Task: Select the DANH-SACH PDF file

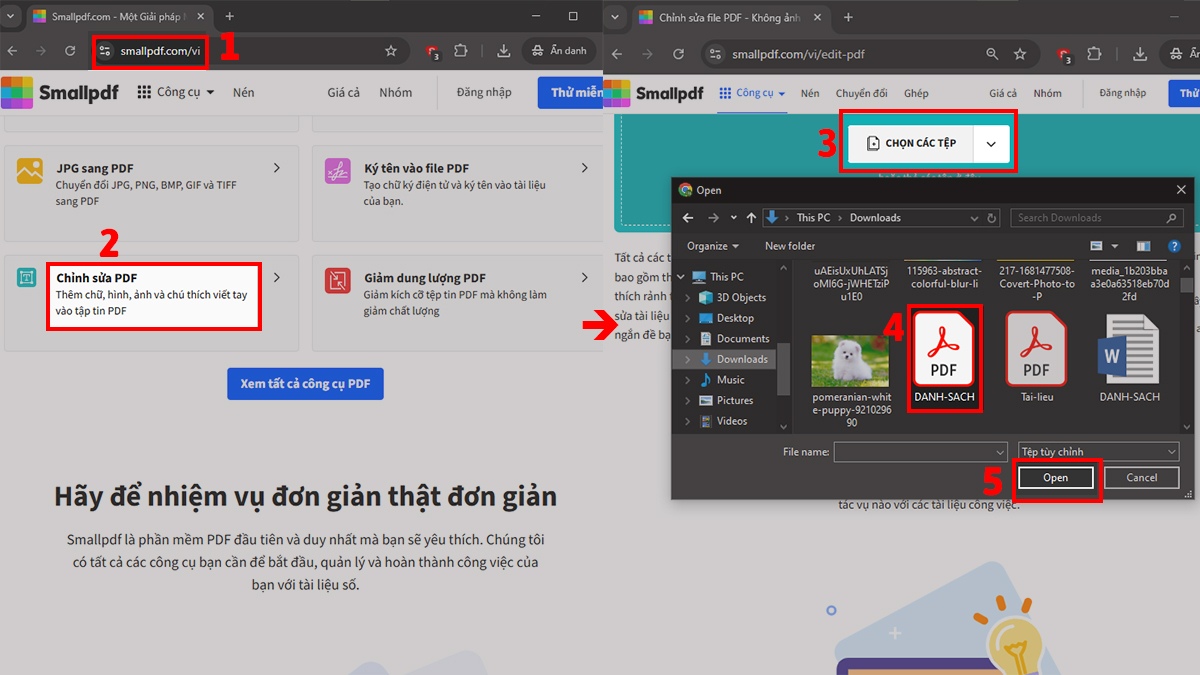Action: click(x=944, y=357)
